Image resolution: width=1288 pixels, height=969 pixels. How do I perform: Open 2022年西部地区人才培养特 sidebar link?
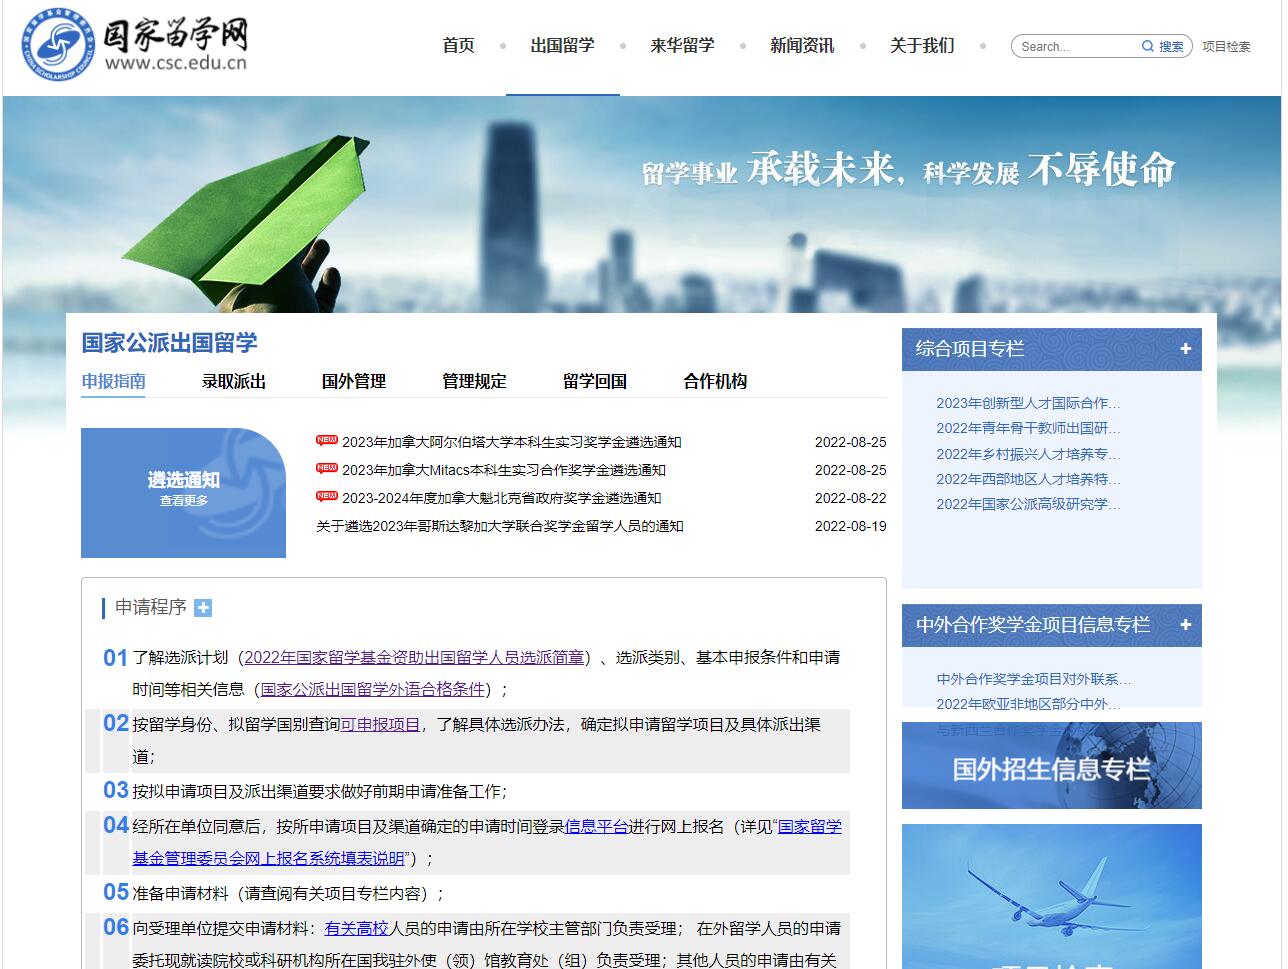click(x=1028, y=479)
